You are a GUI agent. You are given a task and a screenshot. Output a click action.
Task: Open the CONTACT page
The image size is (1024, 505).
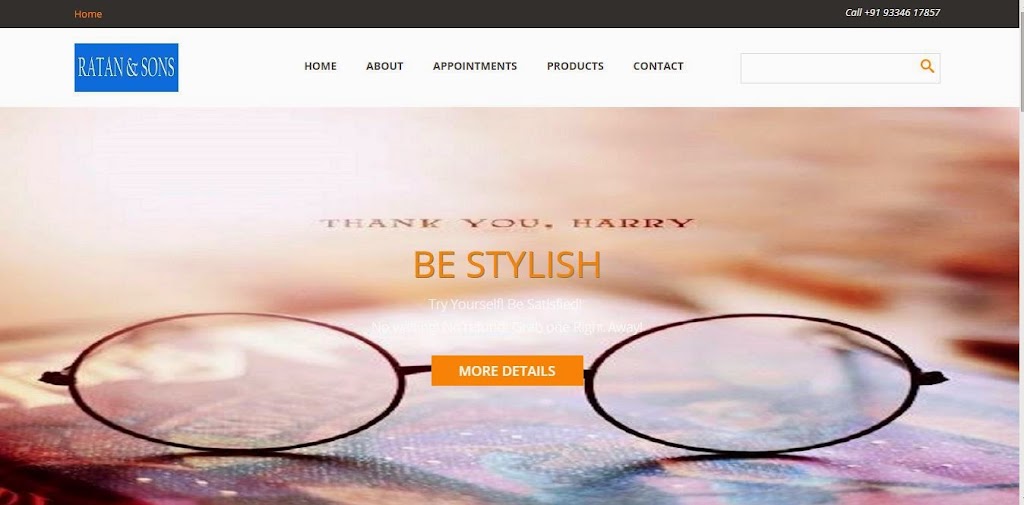pyautogui.click(x=658, y=66)
